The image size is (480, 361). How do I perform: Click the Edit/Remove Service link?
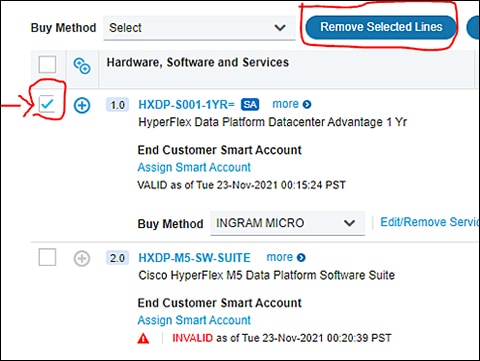(x=430, y=222)
